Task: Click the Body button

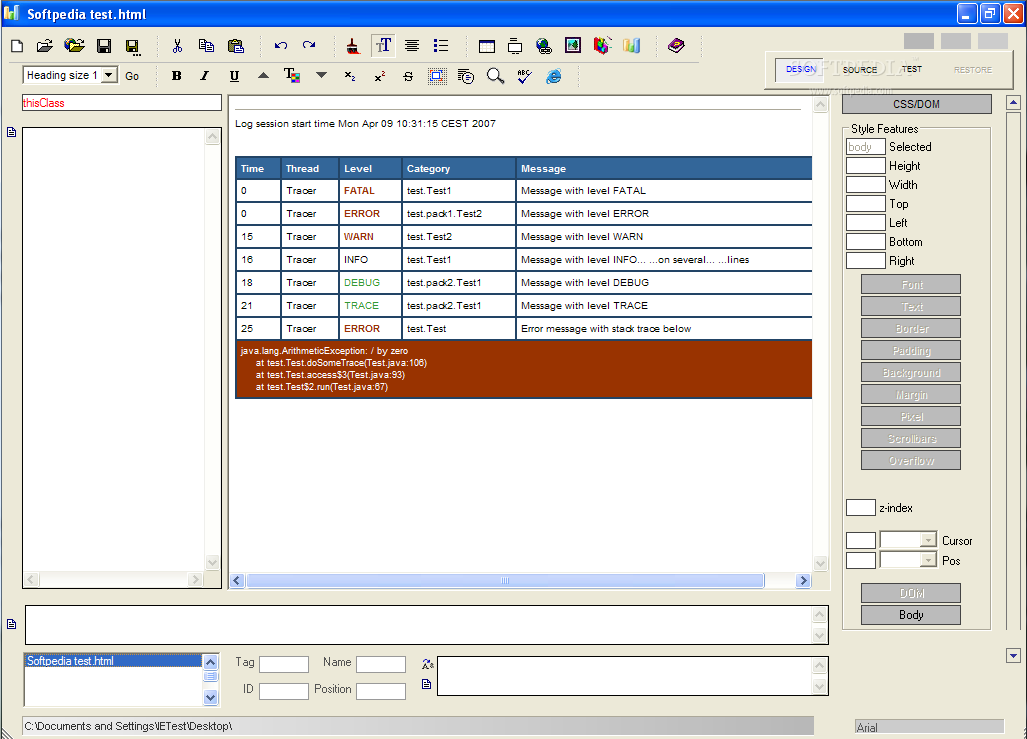Action: point(911,615)
